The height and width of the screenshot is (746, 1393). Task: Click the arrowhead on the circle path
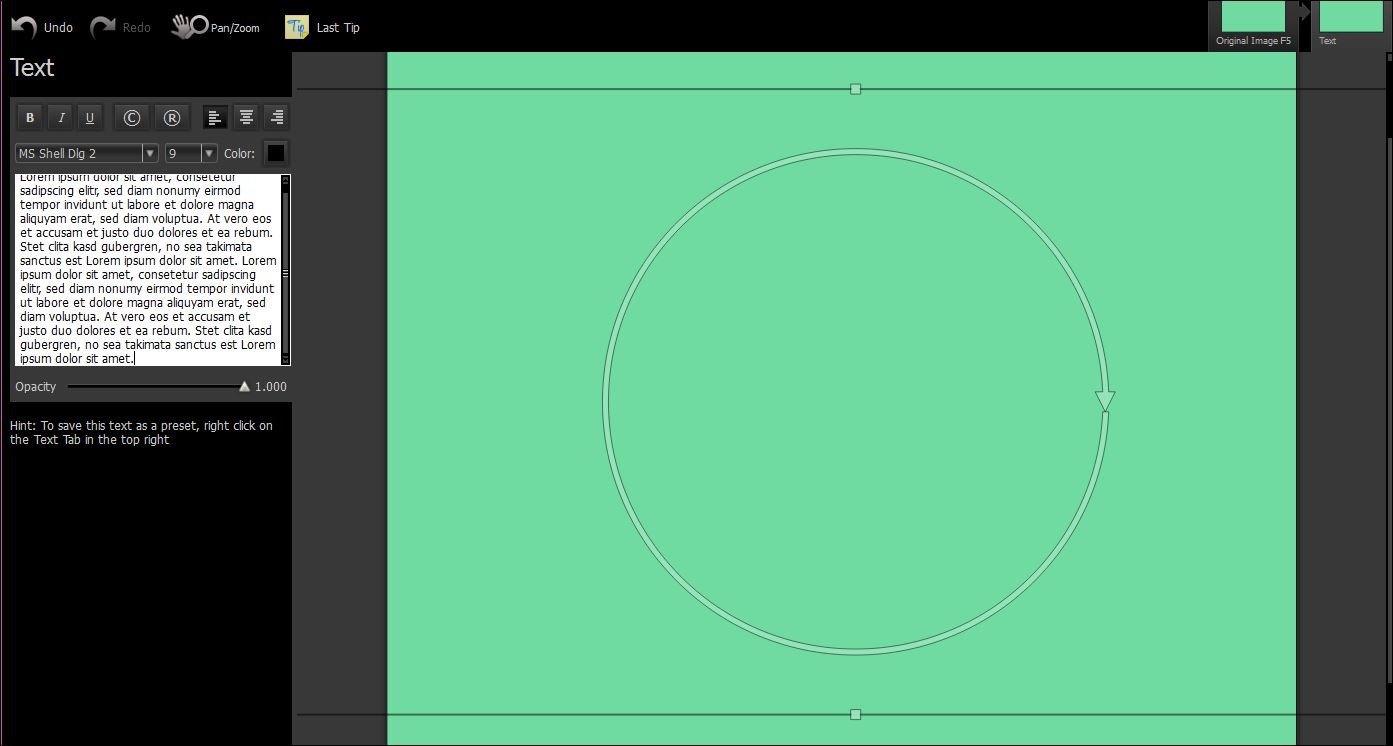tap(1105, 401)
